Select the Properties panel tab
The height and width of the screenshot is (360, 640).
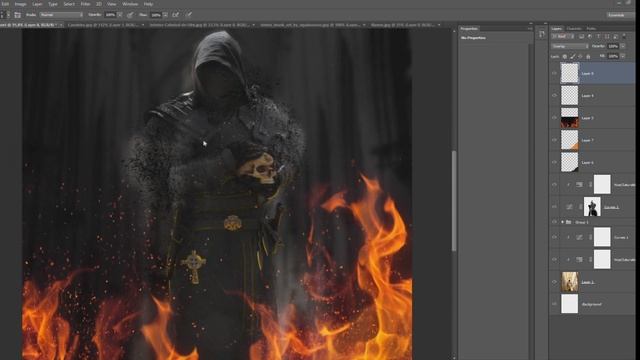point(469,29)
